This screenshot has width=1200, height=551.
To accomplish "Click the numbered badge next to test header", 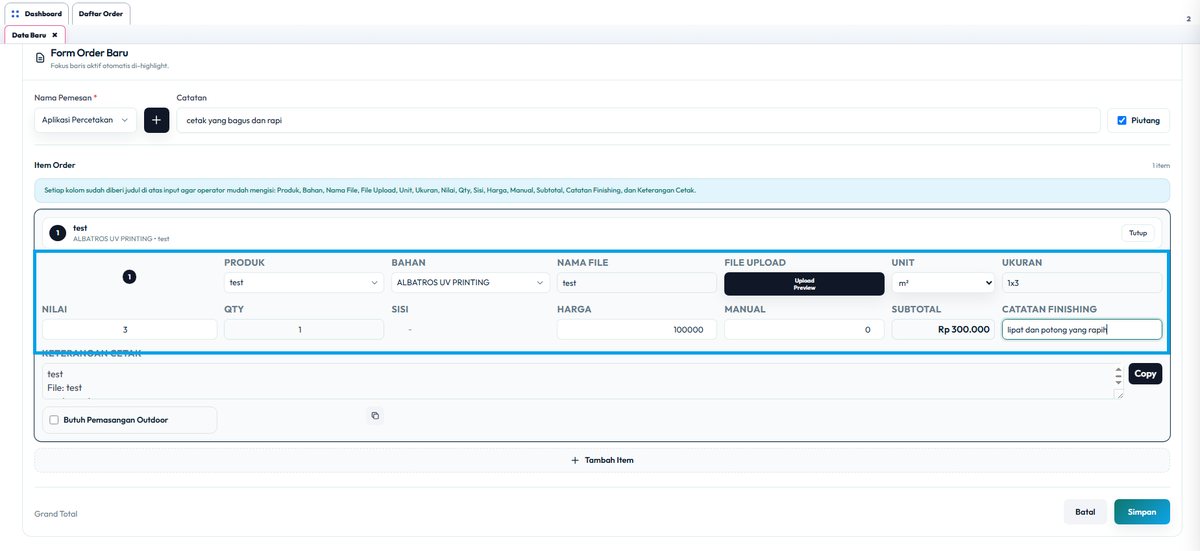I will [58, 233].
